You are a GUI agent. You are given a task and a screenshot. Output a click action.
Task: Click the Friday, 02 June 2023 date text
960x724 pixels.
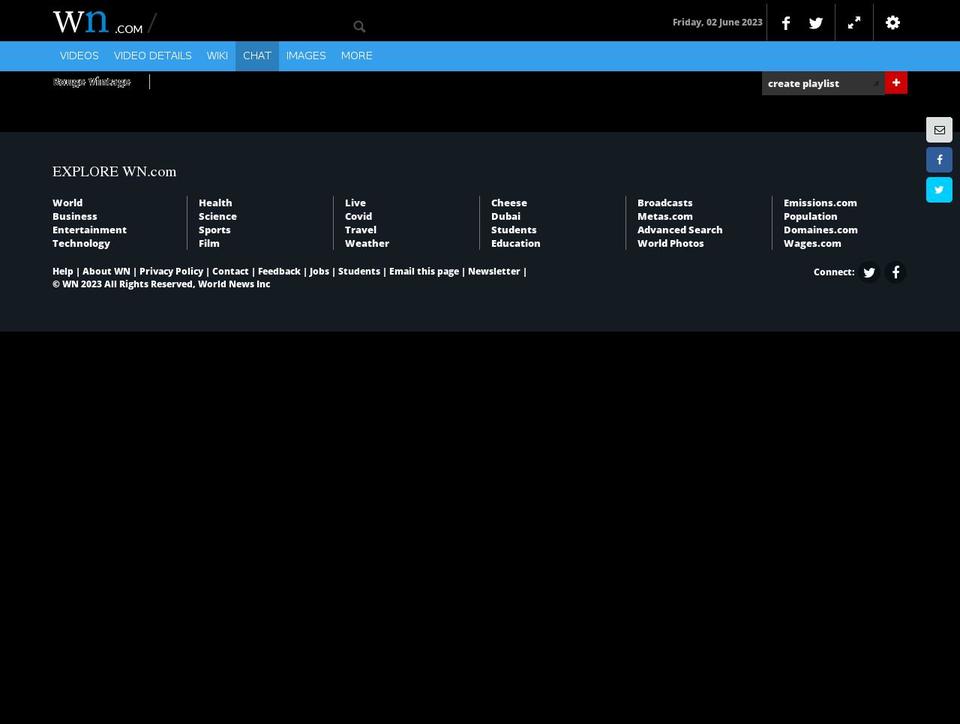[718, 22]
